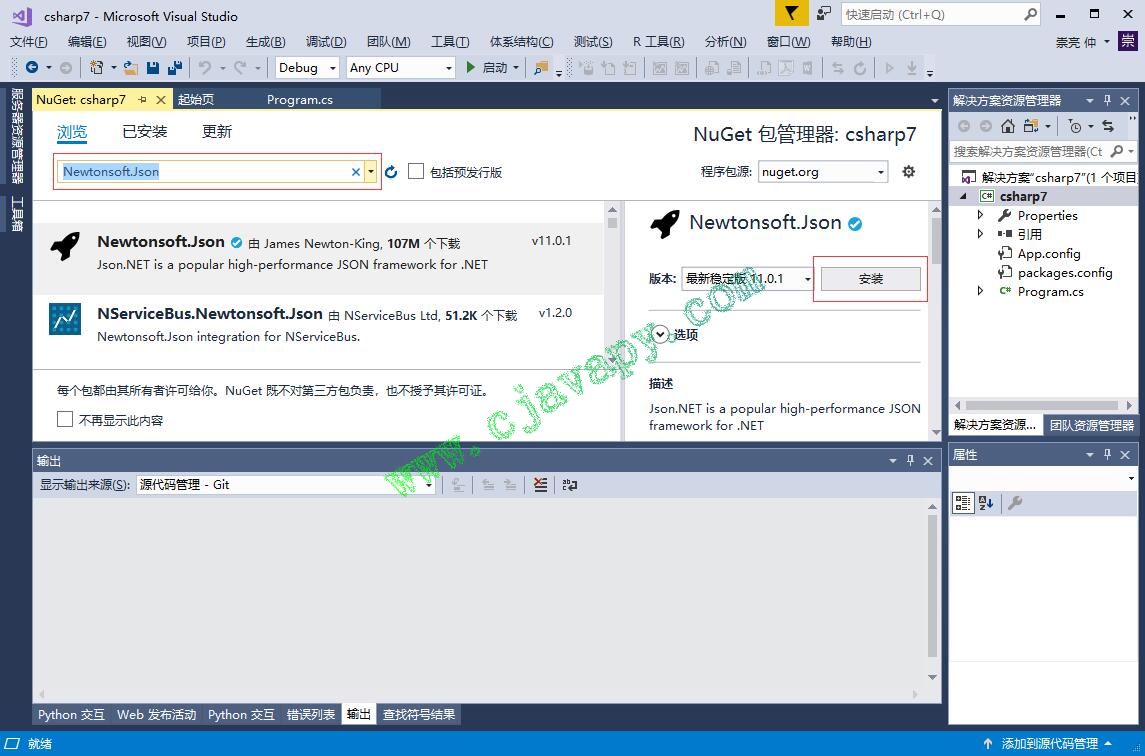Click the 启动 start button
Image resolution: width=1145 pixels, height=756 pixels.
[x=493, y=68]
